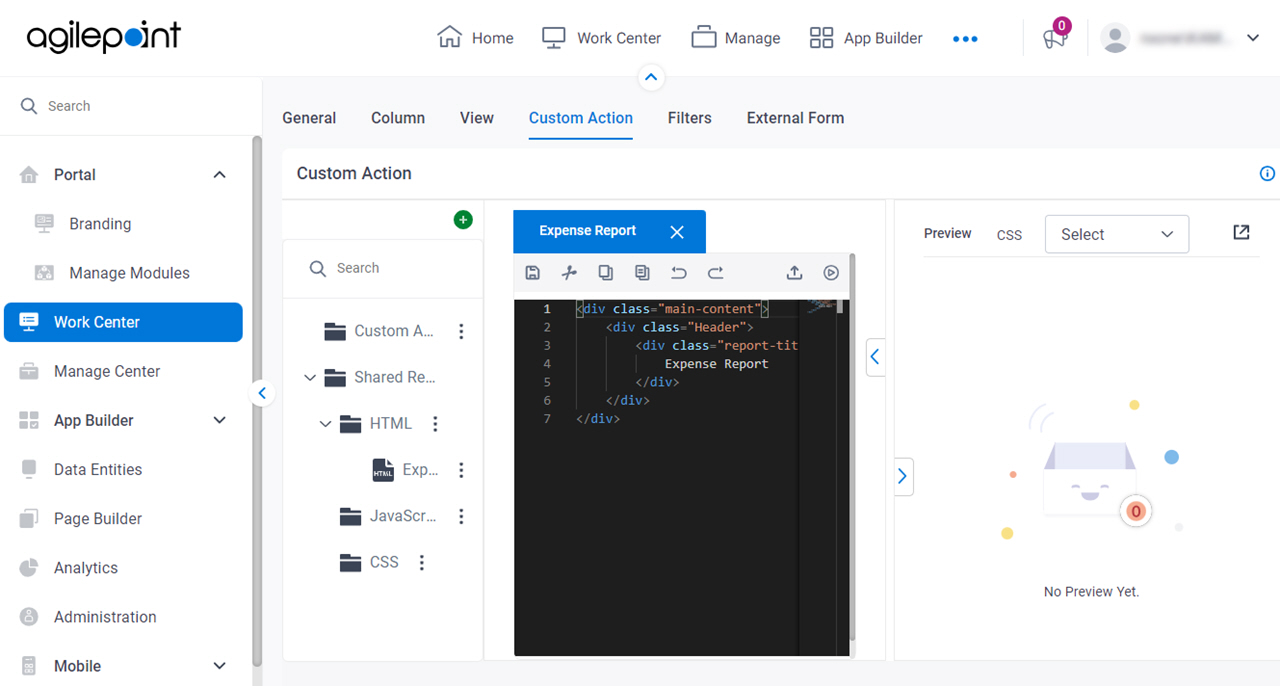Switch to the Column tab
1280x686 pixels.
coord(398,118)
